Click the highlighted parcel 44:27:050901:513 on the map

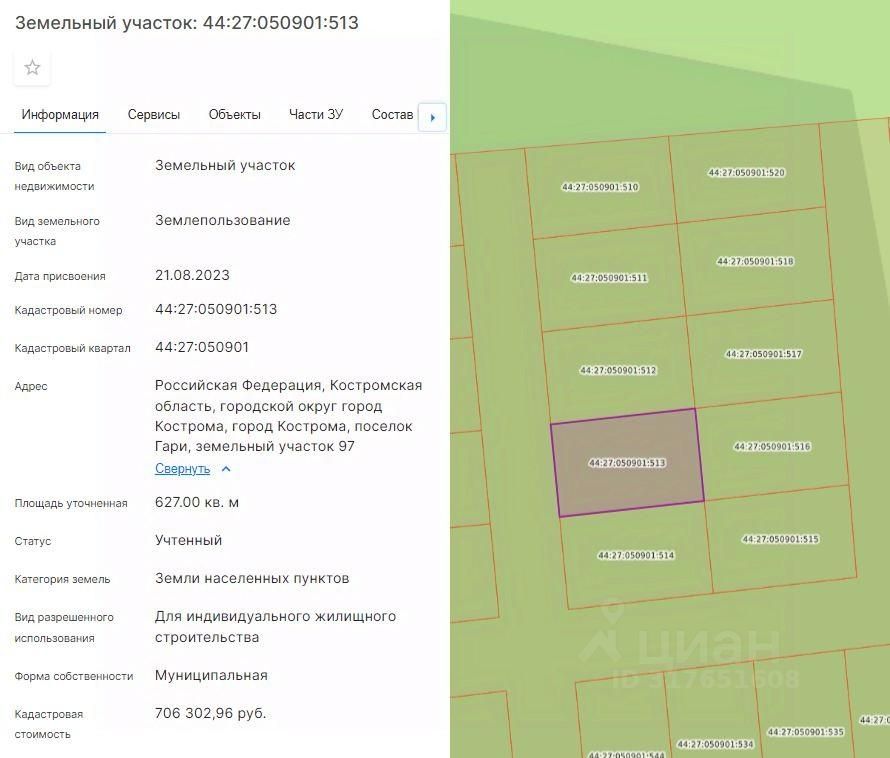pos(627,463)
